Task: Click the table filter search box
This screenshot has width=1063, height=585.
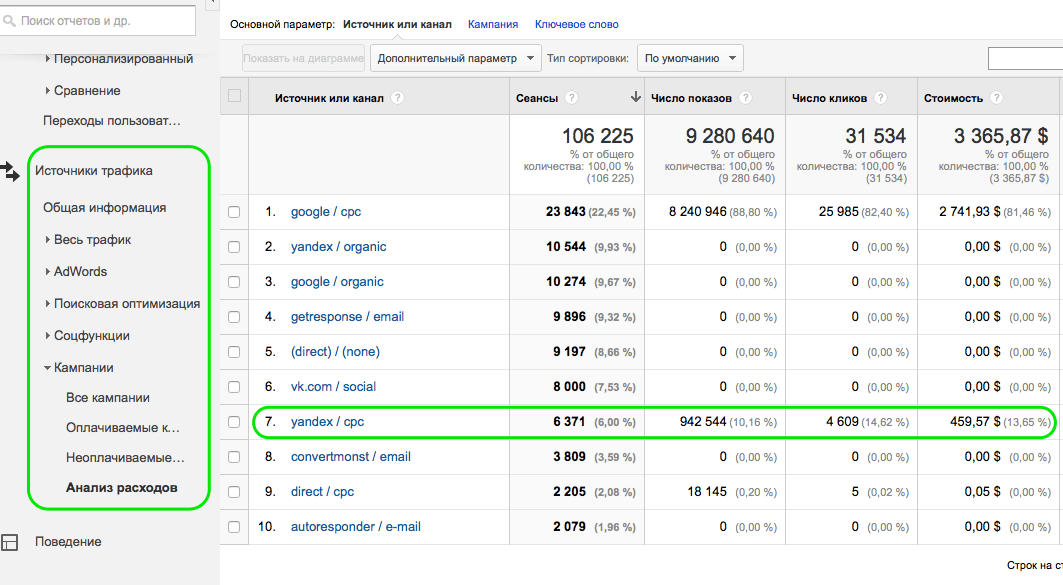Action: coord(1025,58)
